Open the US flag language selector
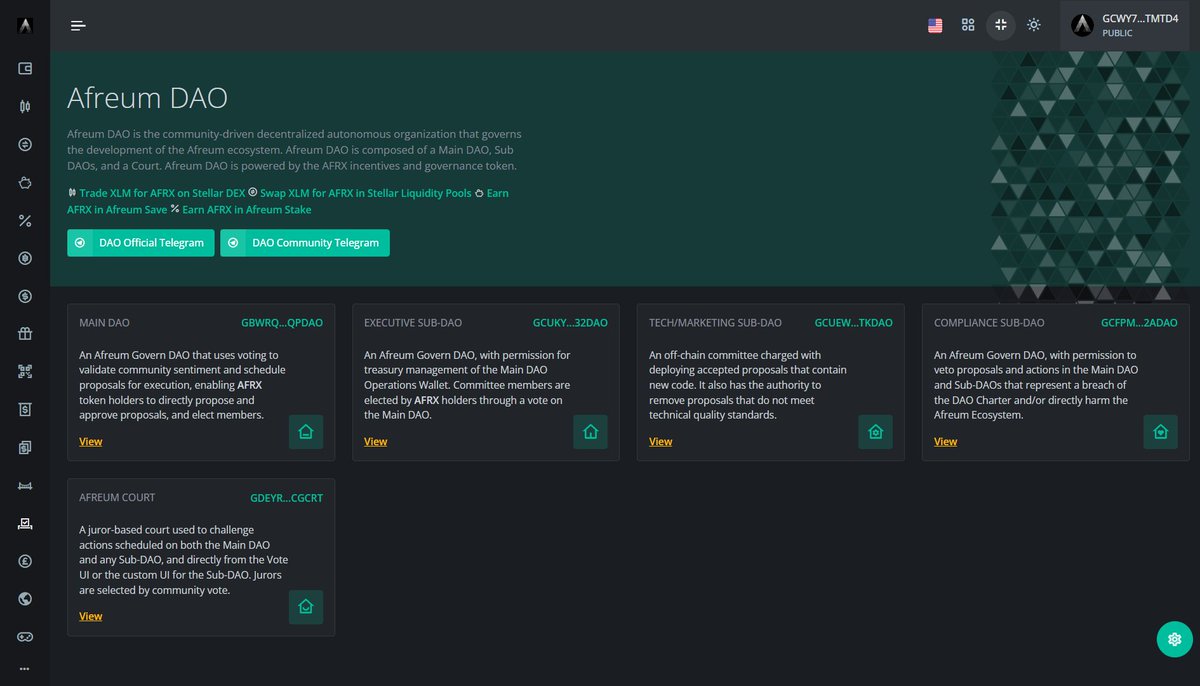The image size is (1200, 686). [935, 25]
